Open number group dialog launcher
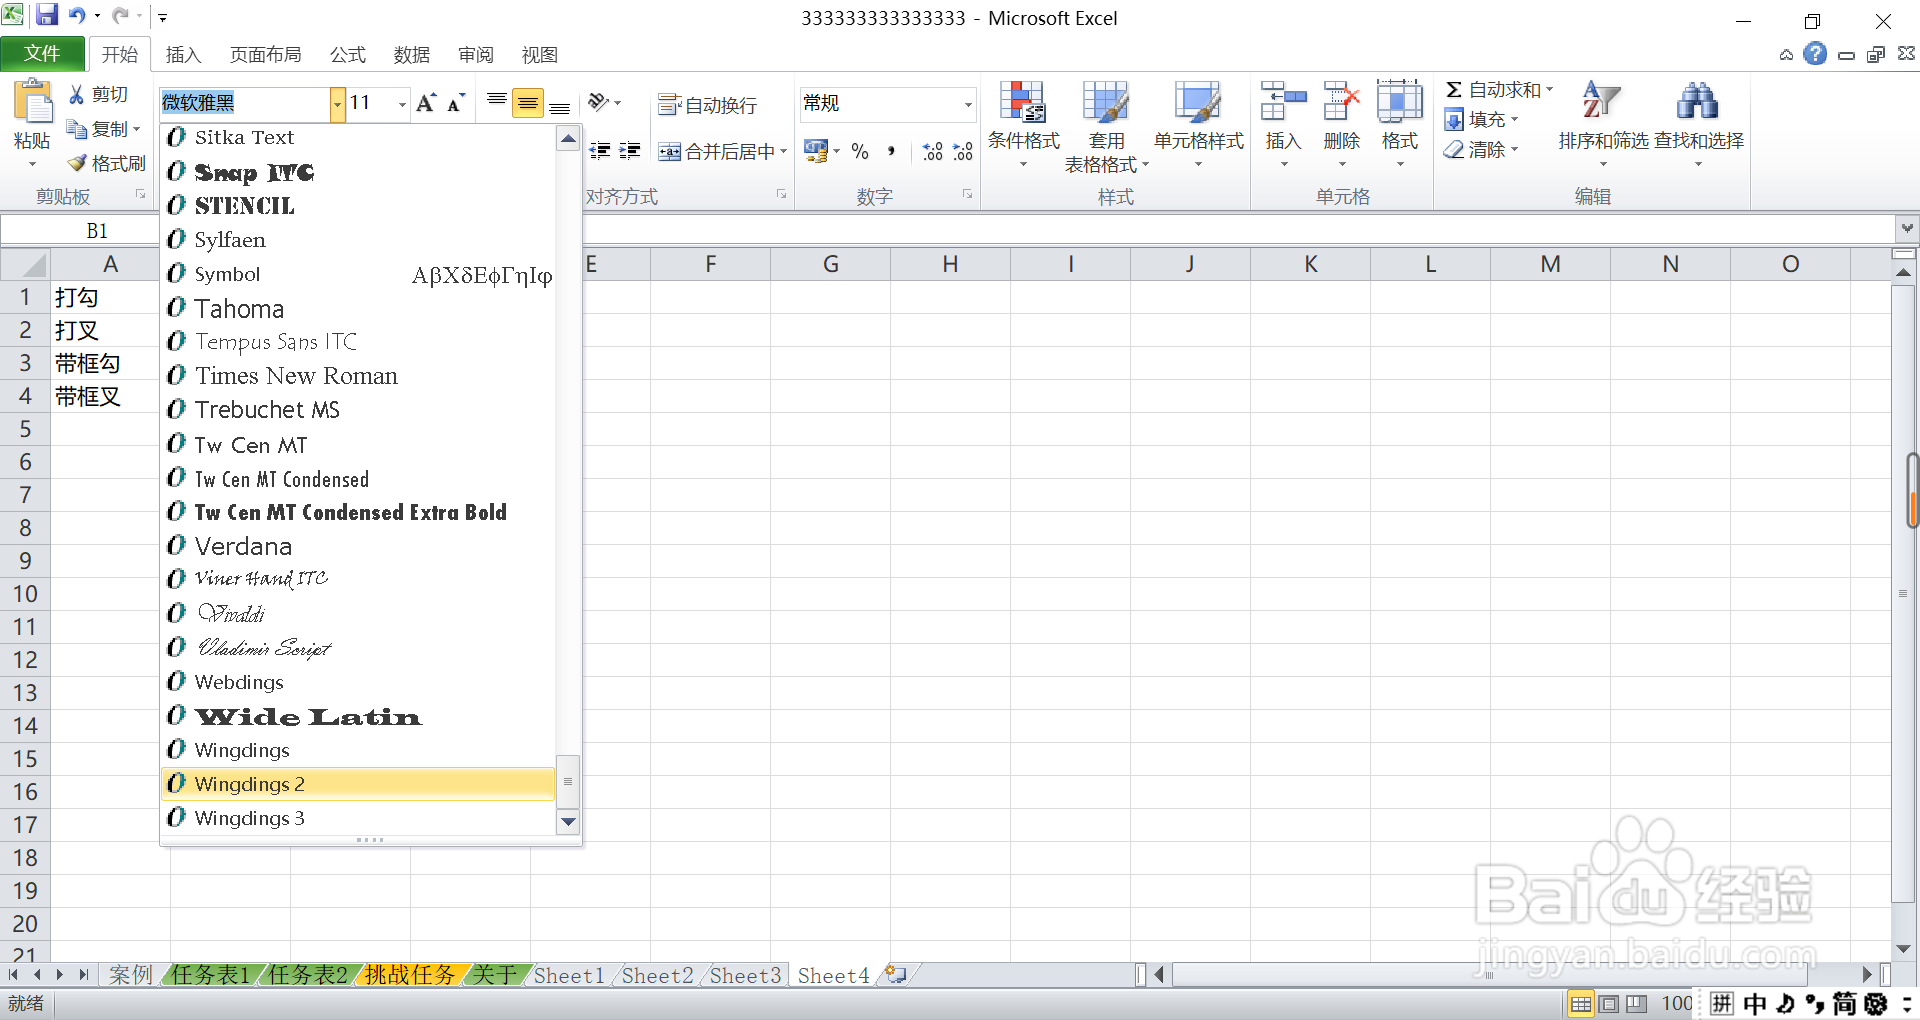 (967, 195)
